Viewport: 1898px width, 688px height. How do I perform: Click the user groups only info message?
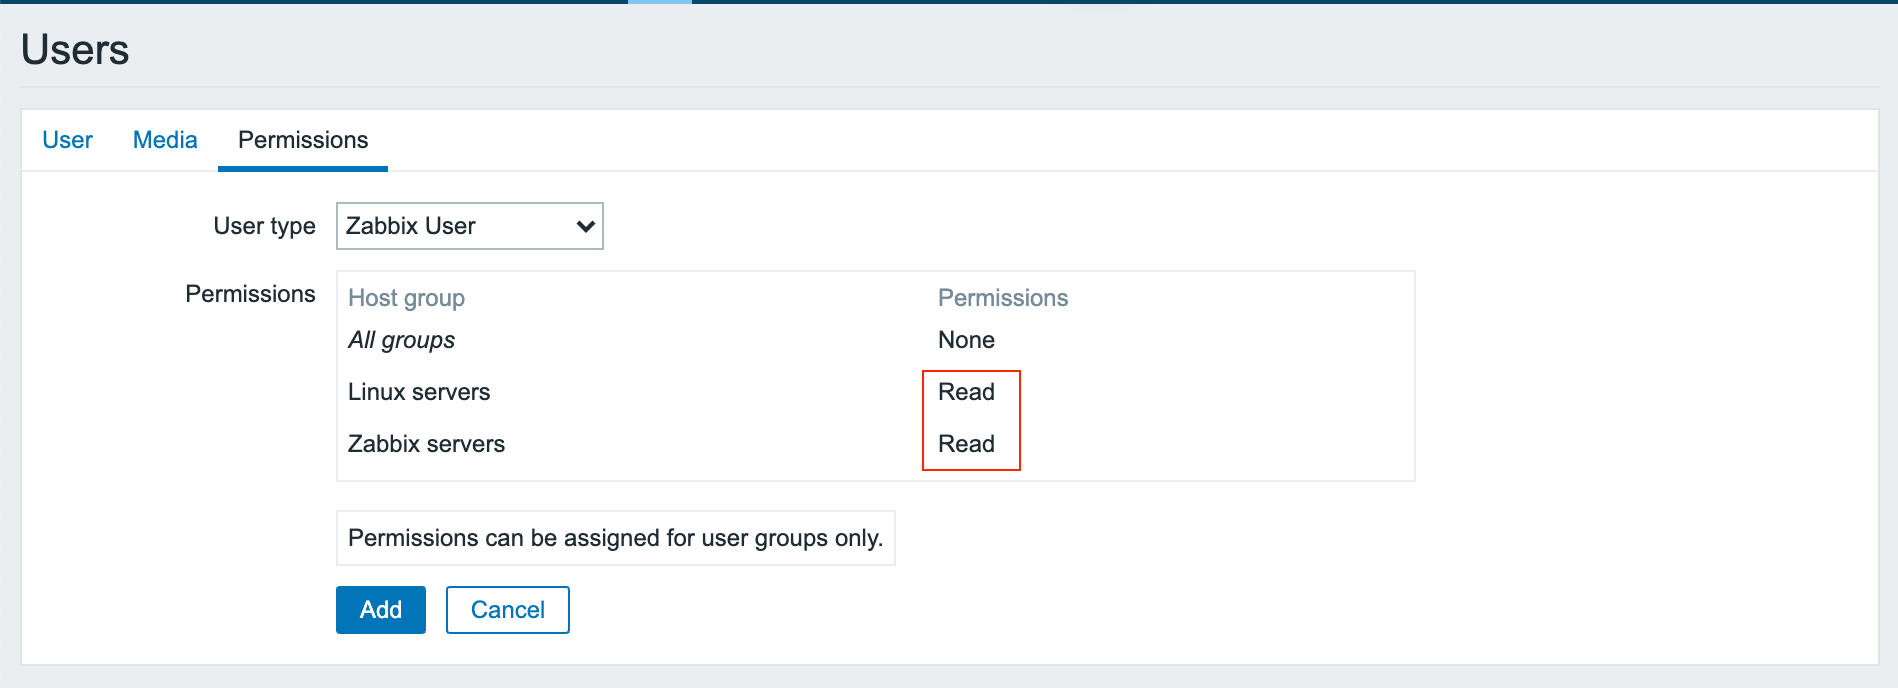(615, 538)
